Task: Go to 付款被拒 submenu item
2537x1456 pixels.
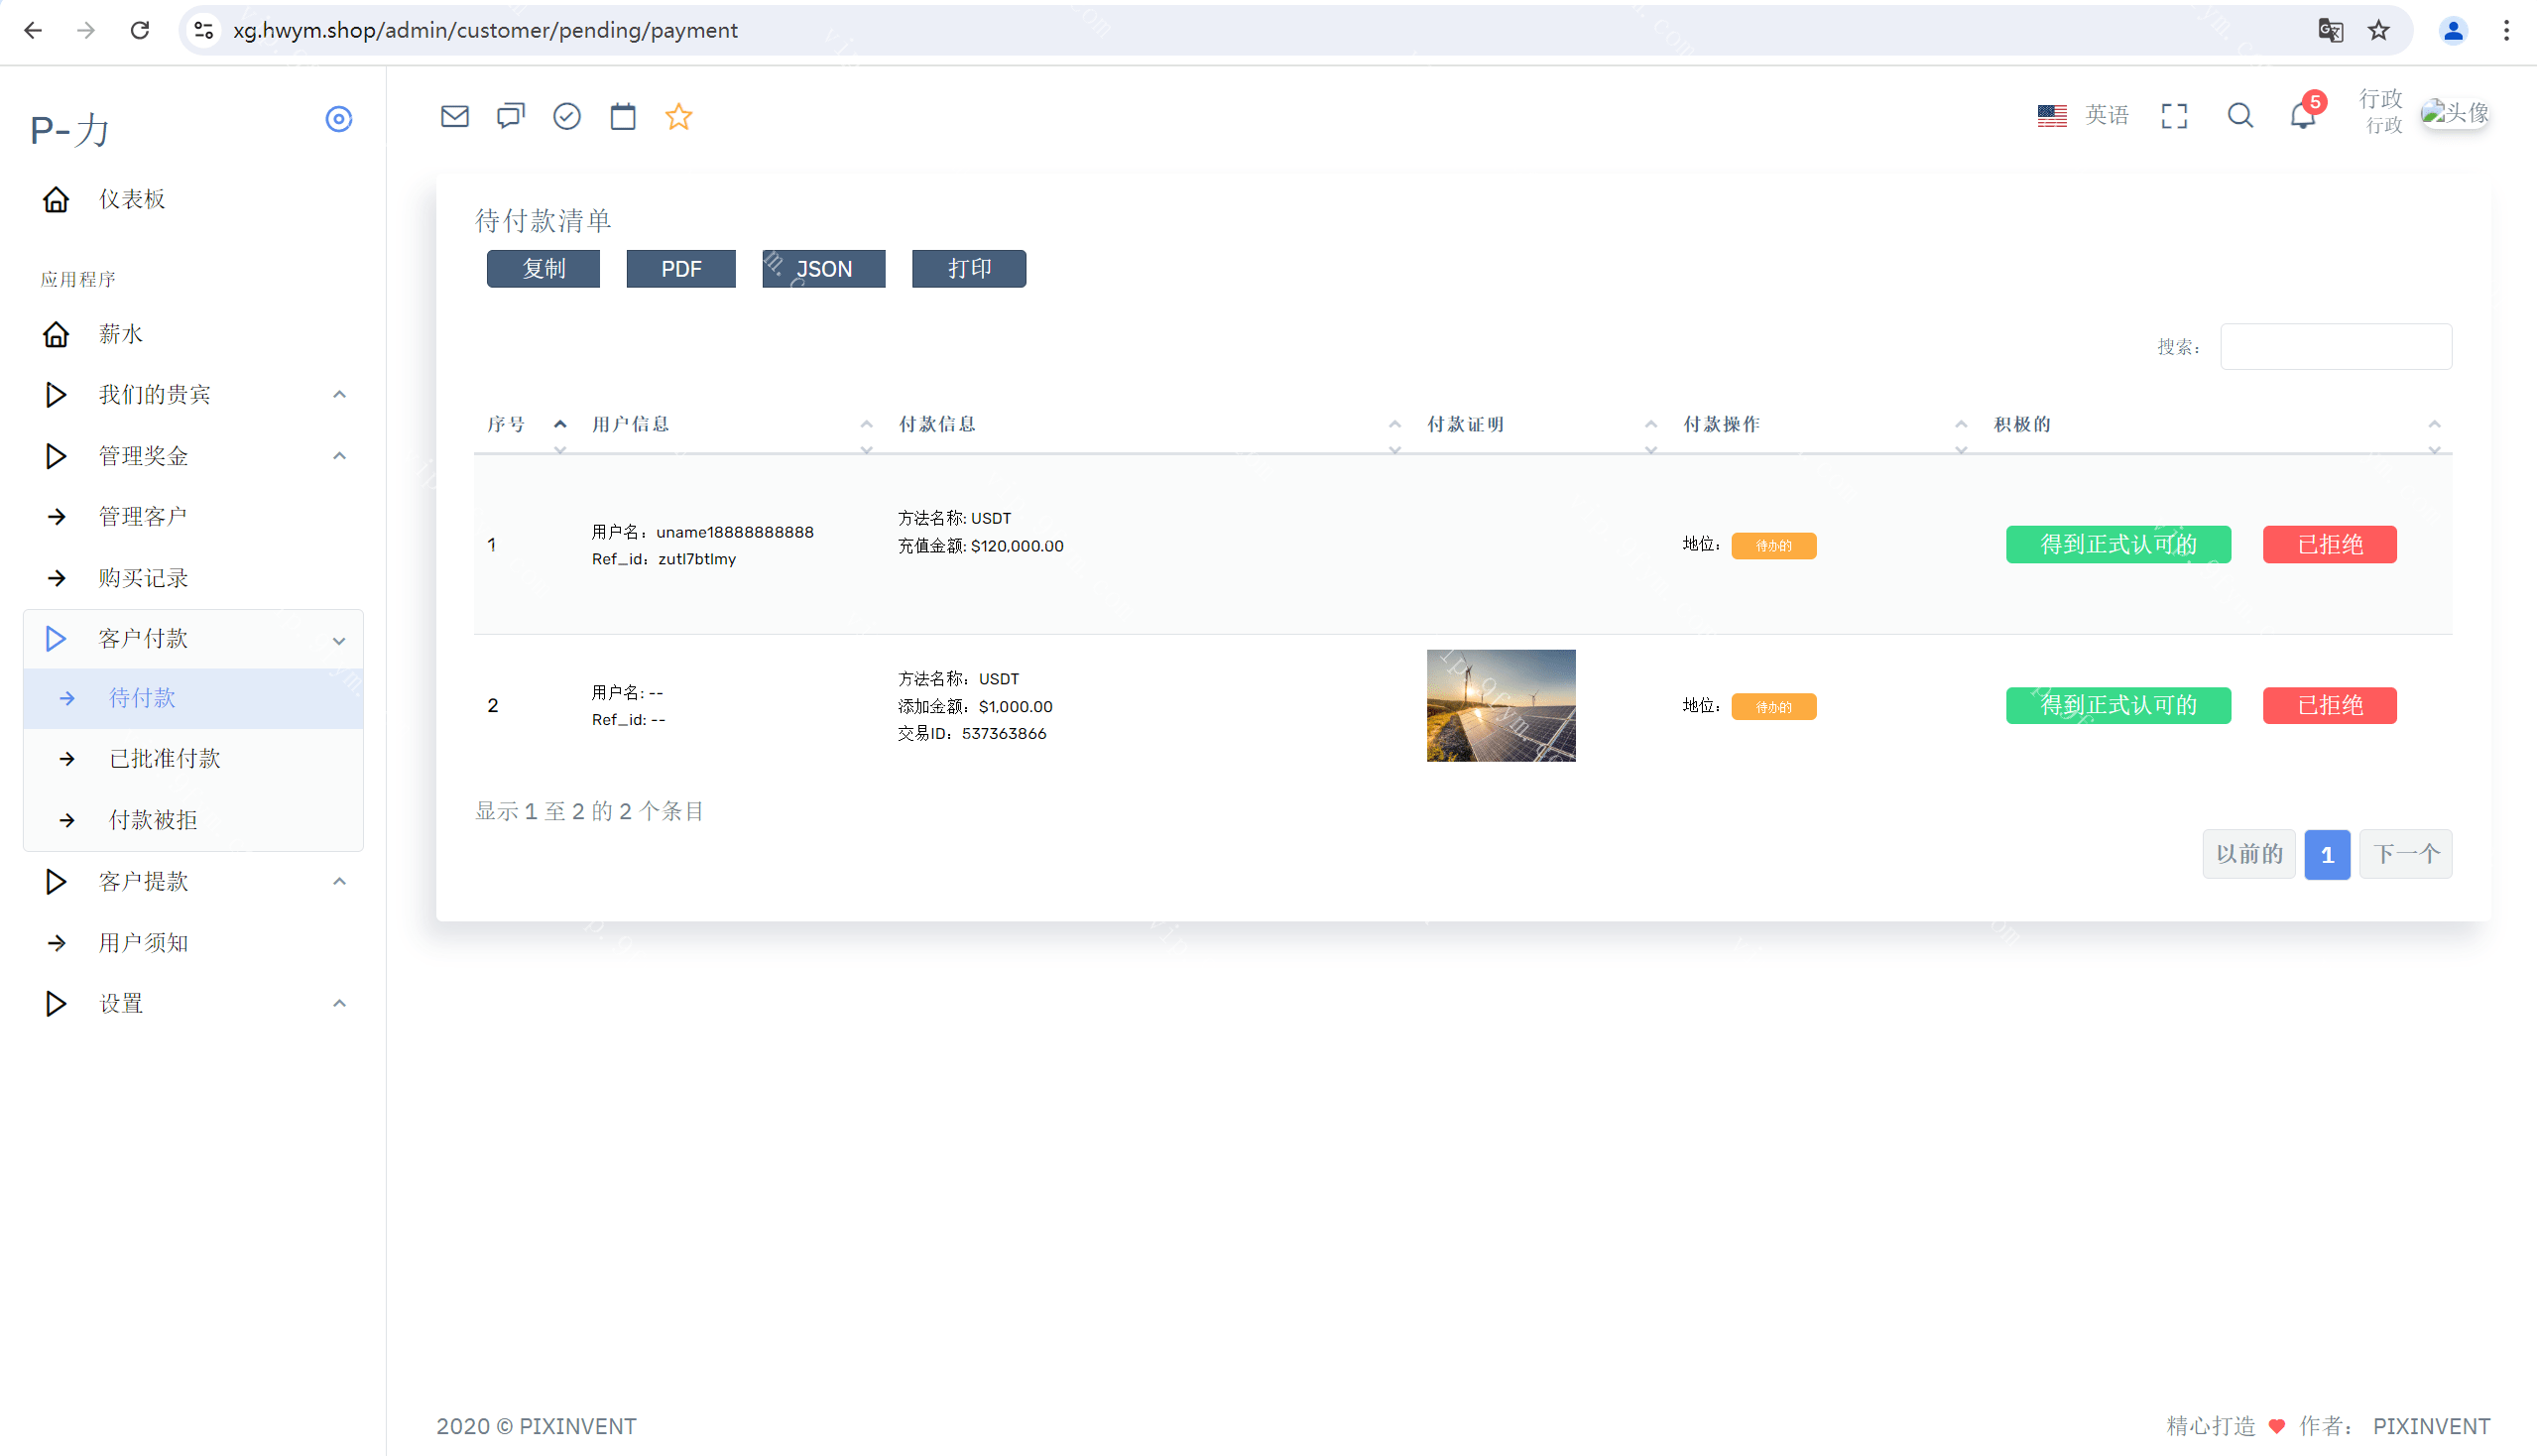Action: coord(153,820)
